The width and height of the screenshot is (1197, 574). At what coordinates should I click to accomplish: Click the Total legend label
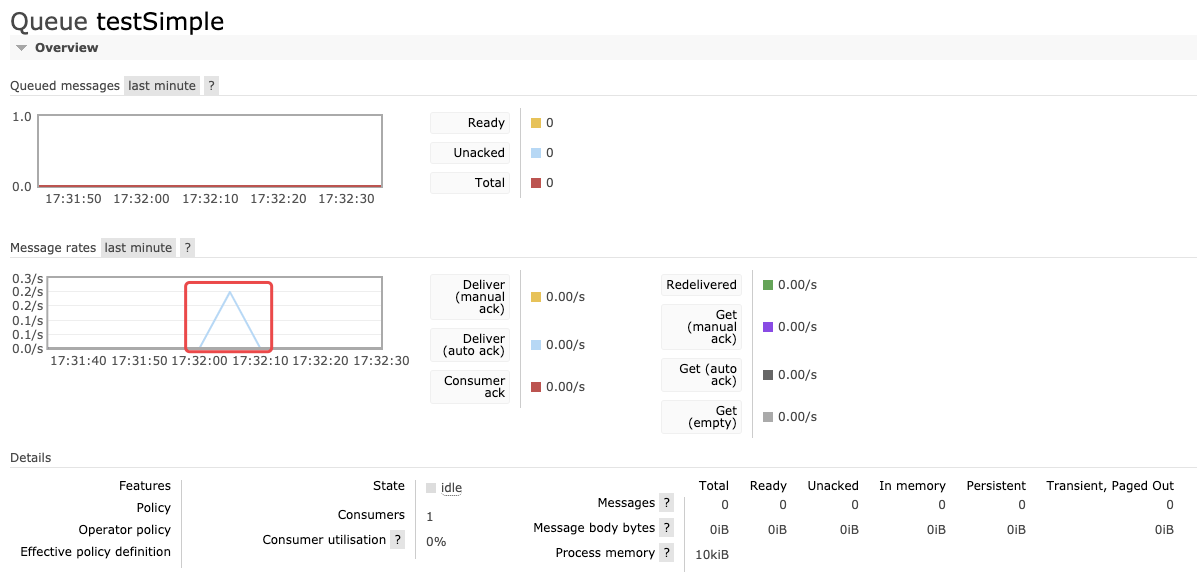click(x=470, y=182)
